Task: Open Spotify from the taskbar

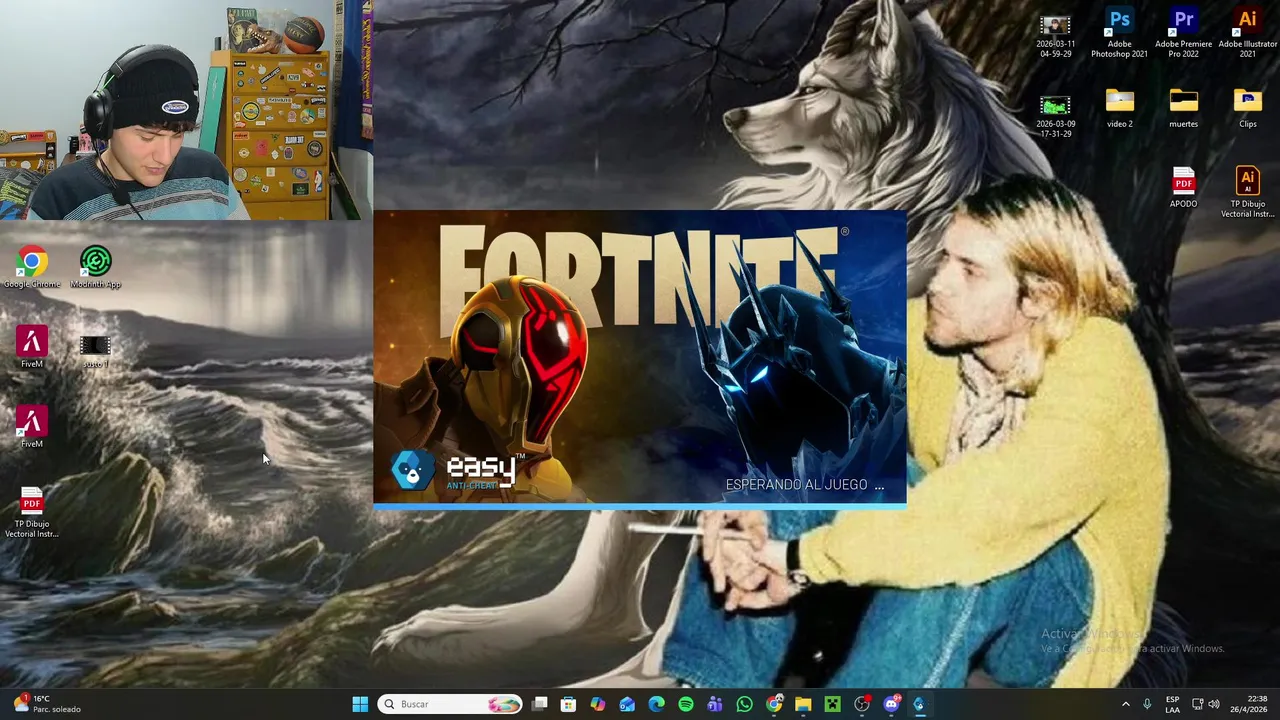Action: coord(685,704)
